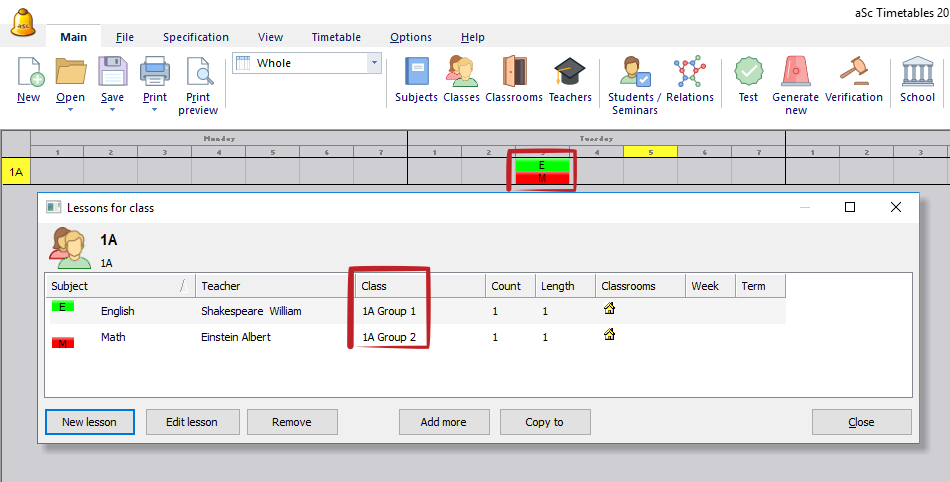Screen dimensions: 950x482
Task: Expand the Save button dropdown arrow
Action: coord(112,110)
